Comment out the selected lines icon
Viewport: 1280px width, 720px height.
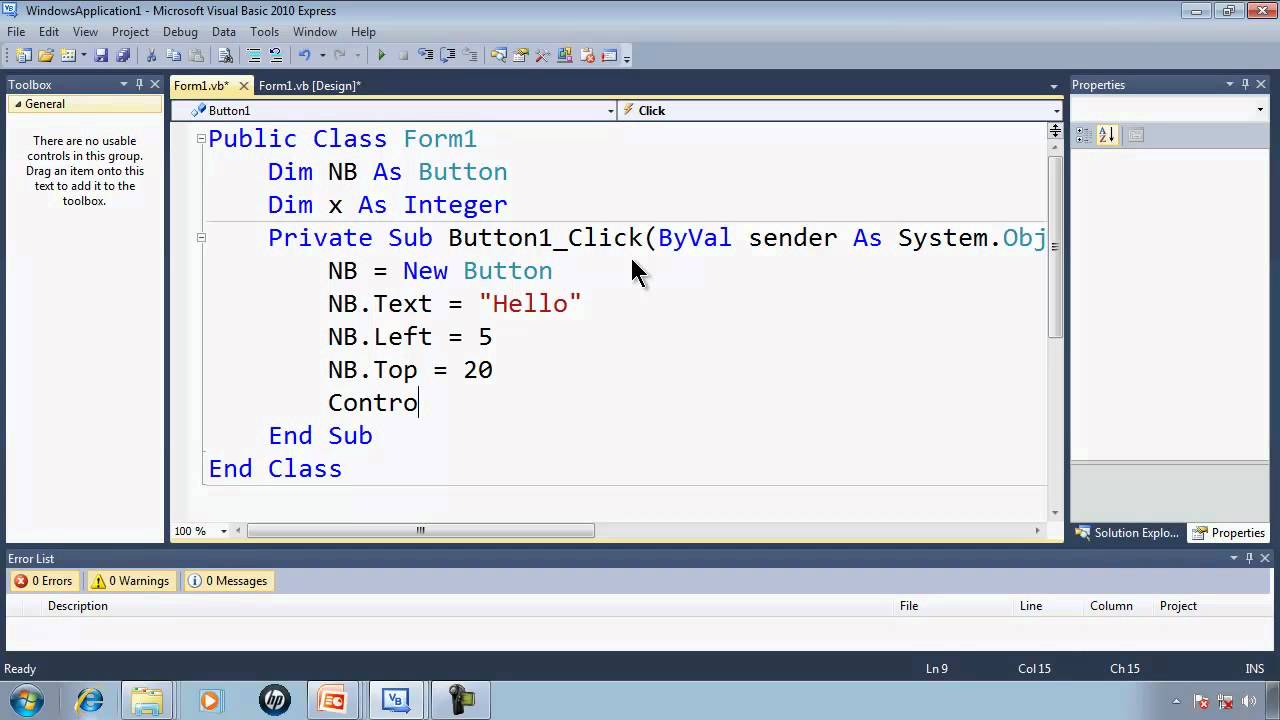tap(254, 56)
